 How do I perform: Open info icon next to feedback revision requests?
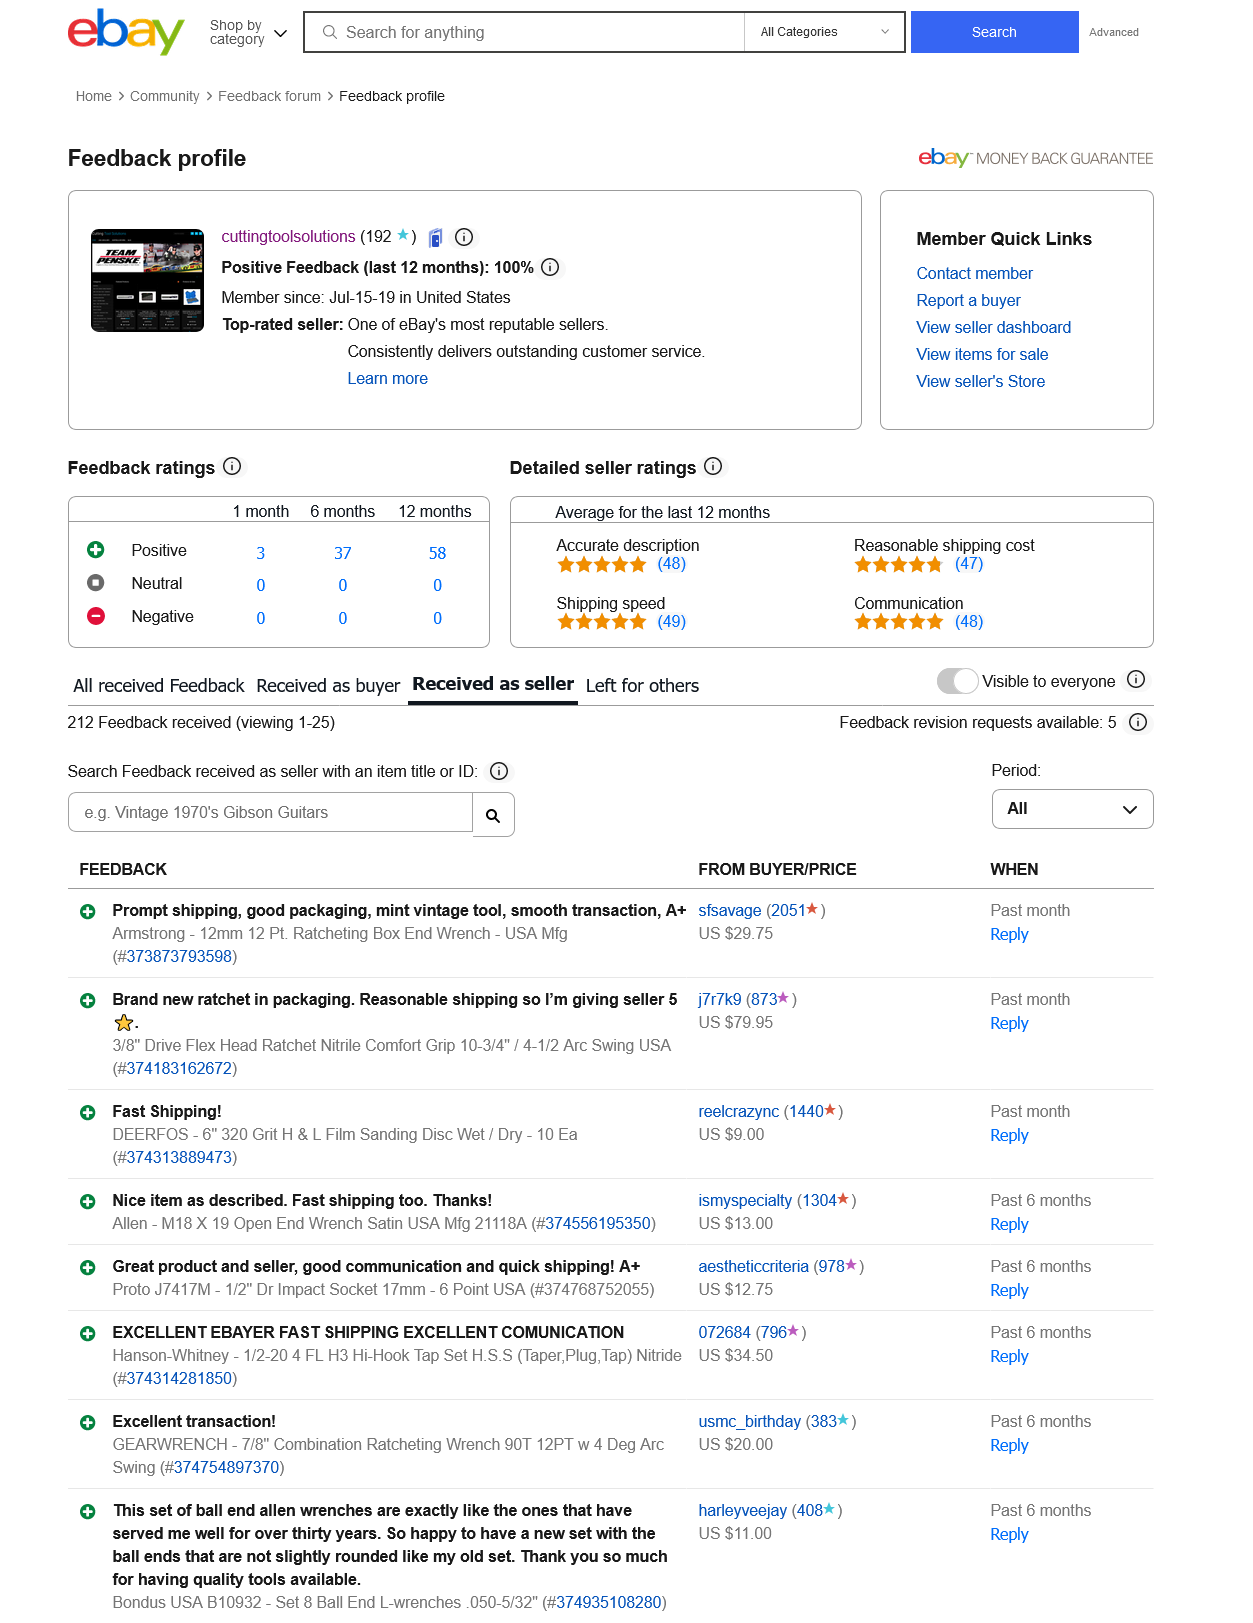click(1138, 722)
